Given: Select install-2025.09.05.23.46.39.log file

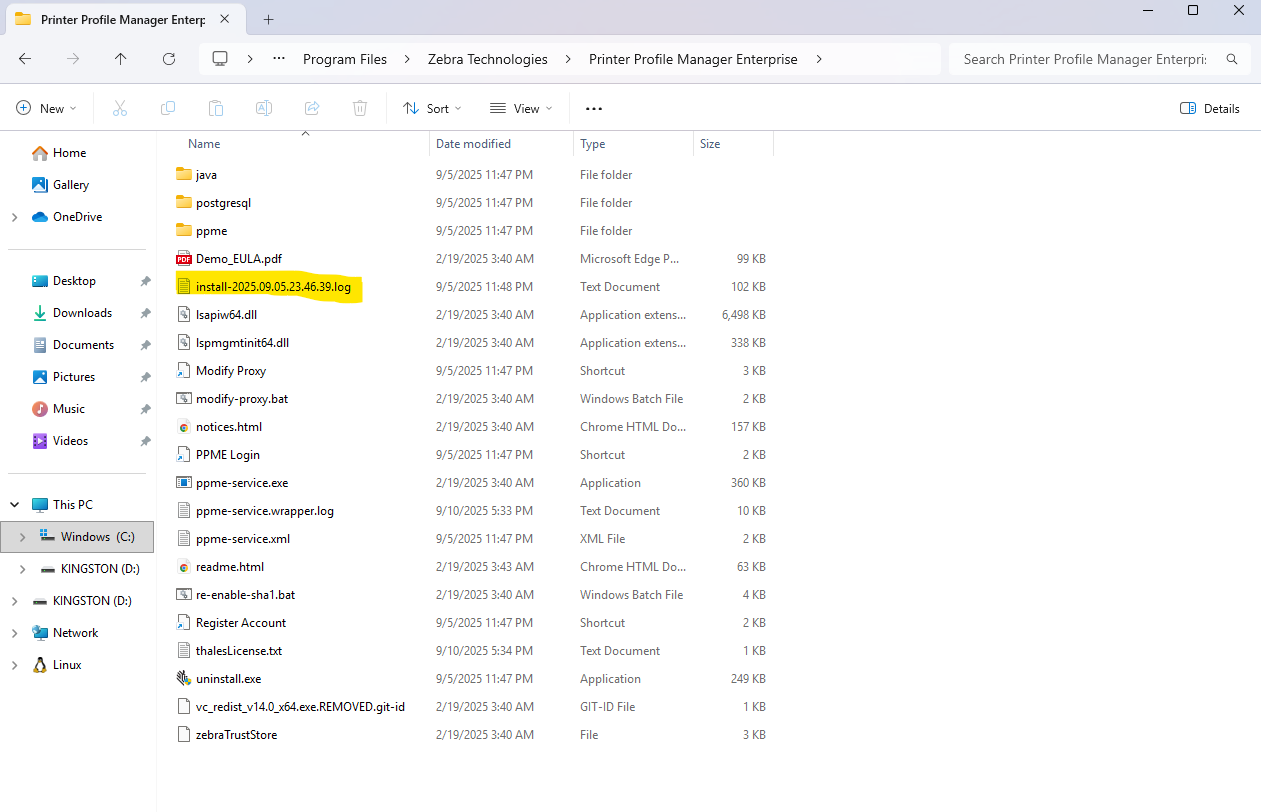Looking at the screenshot, I should [x=273, y=286].
